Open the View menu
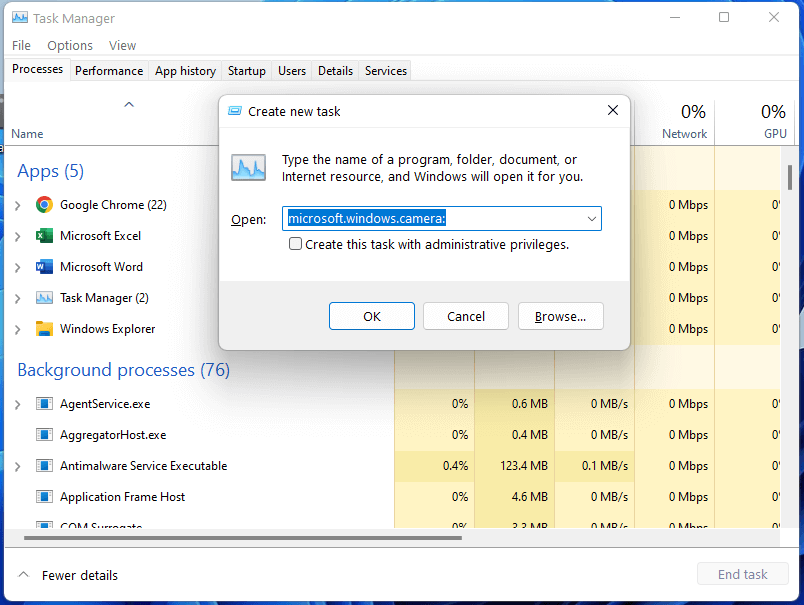This screenshot has width=804, height=605. pyautogui.click(x=123, y=46)
